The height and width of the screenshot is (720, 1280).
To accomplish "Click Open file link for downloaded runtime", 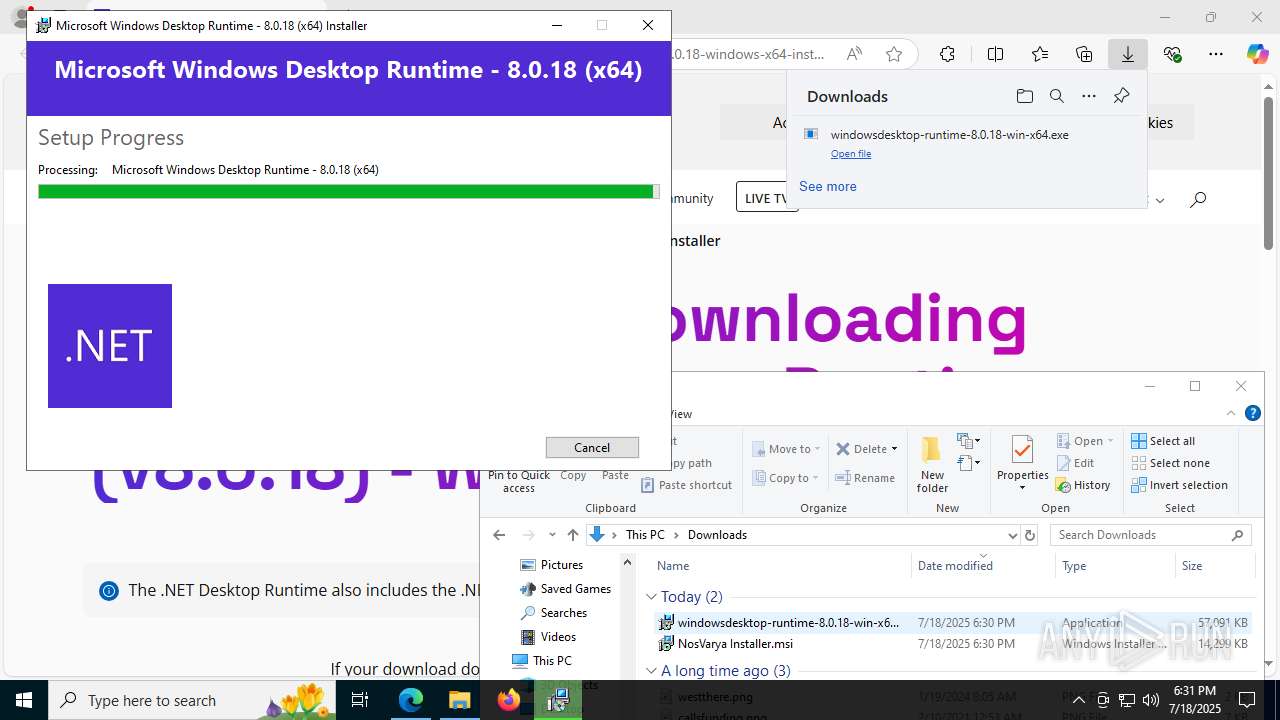I will pyautogui.click(x=851, y=154).
